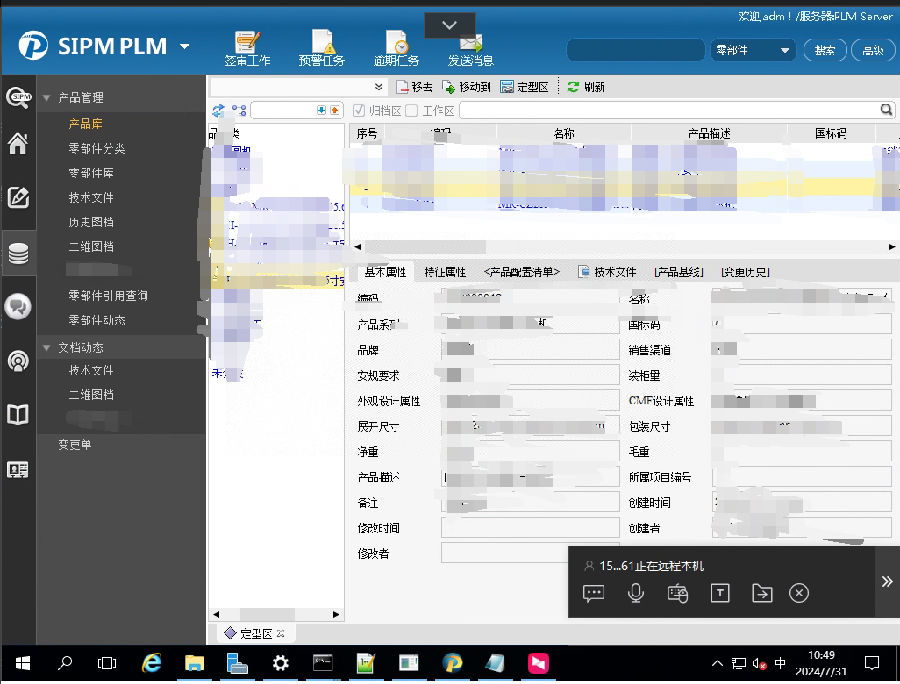
Task: Click the microphone icon in remote panel
Action: pos(635,593)
